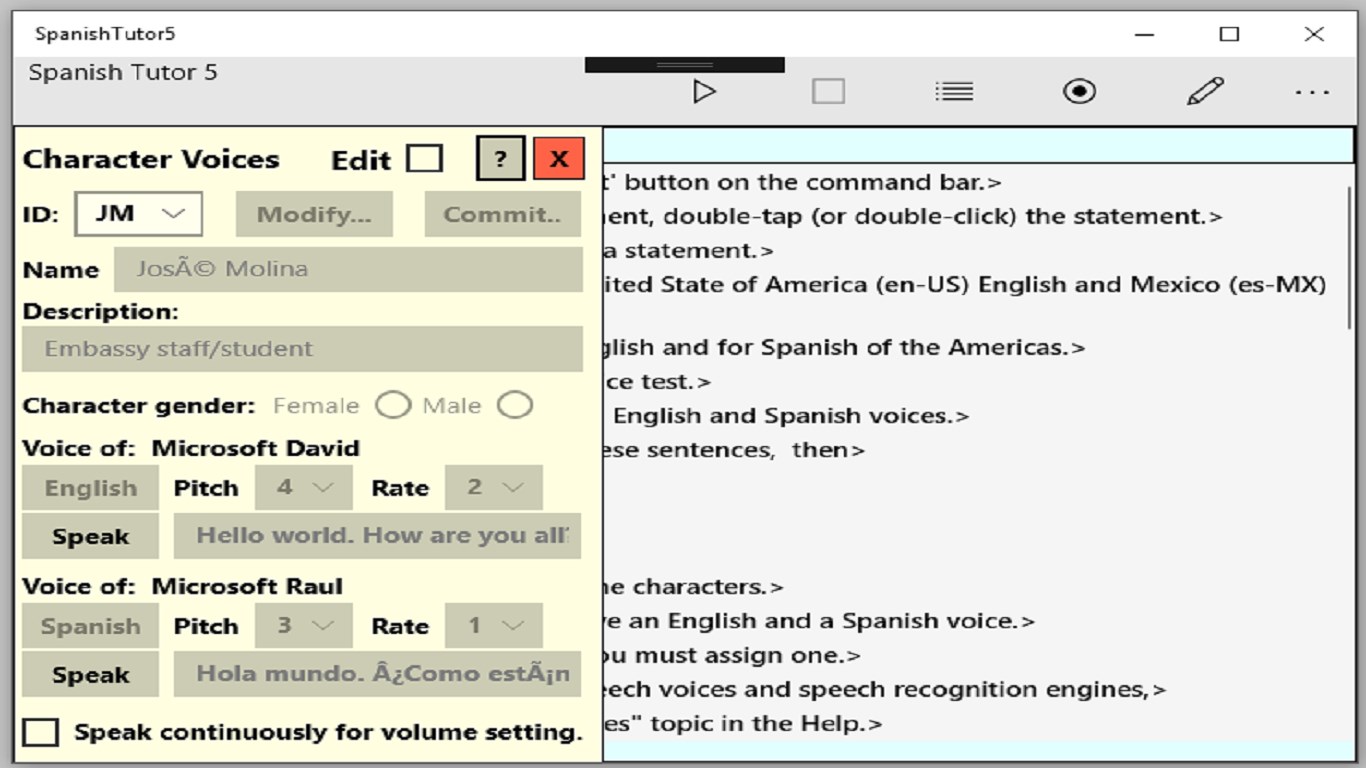Screen dimensions: 1366x768
Task: Click the line 'button on the command bar.>'
Action: tap(803, 183)
